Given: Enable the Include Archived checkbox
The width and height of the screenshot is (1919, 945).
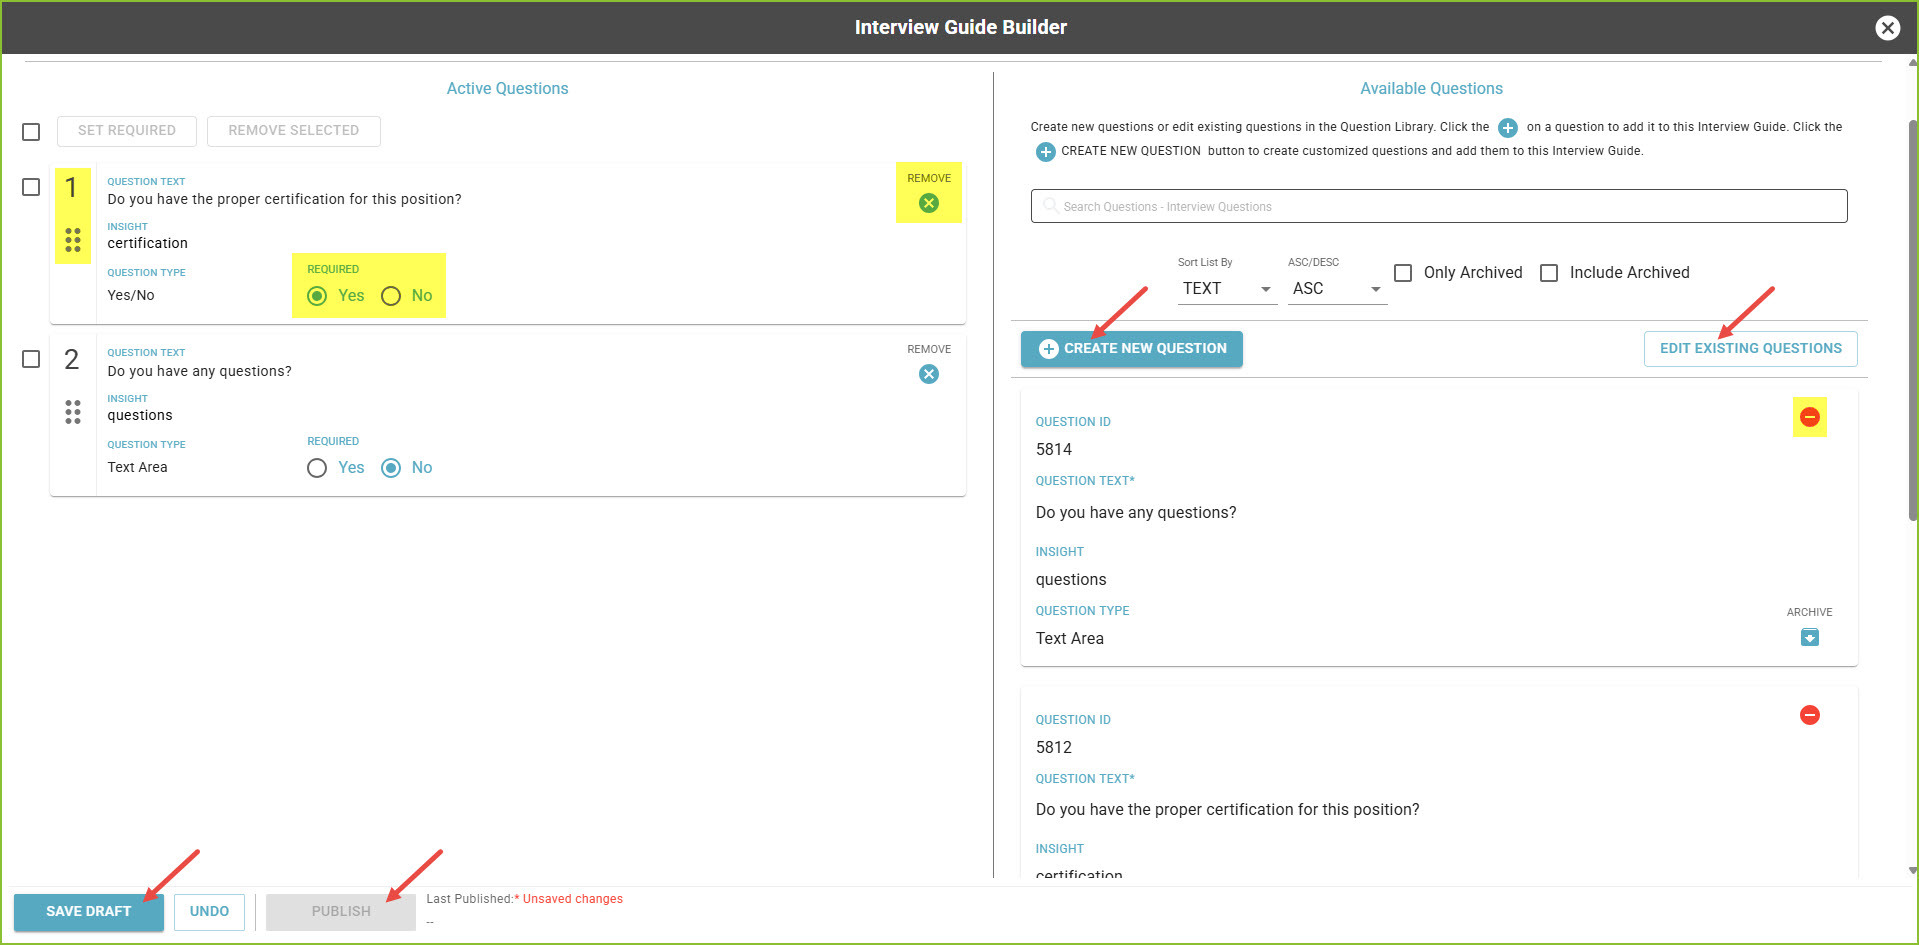Looking at the screenshot, I should (x=1549, y=273).
